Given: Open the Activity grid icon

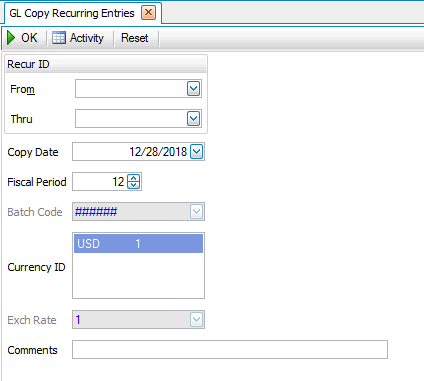Looking at the screenshot, I should point(59,38).
